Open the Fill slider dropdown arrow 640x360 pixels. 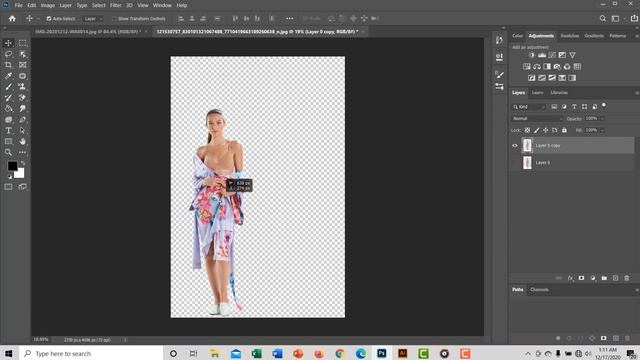pyautogui.click(x=602, y=130)
